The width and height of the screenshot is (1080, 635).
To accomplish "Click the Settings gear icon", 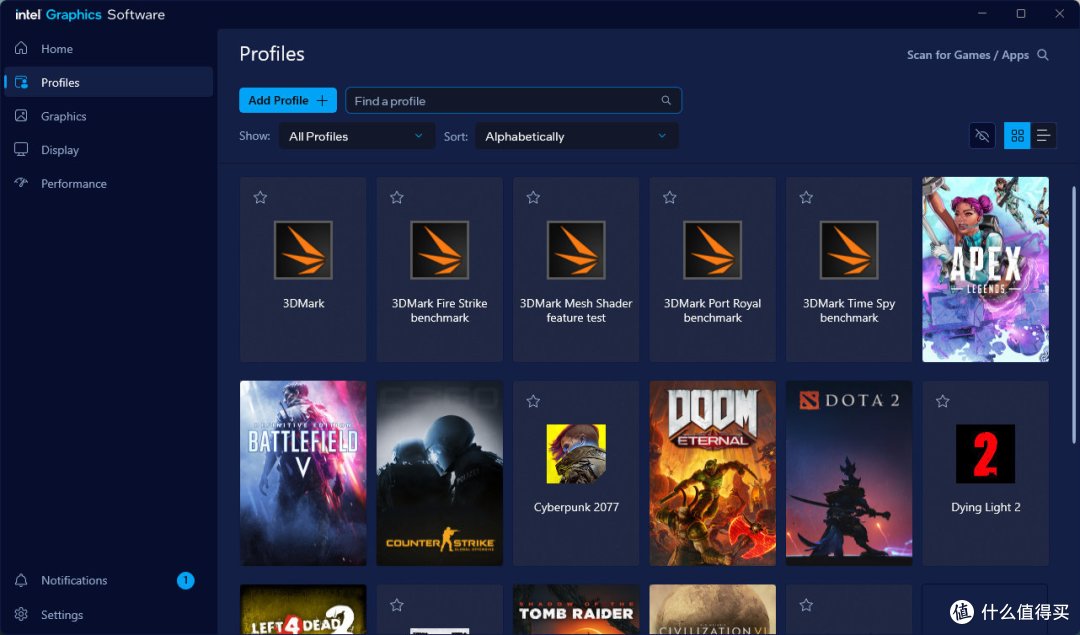I will (21, 614).
